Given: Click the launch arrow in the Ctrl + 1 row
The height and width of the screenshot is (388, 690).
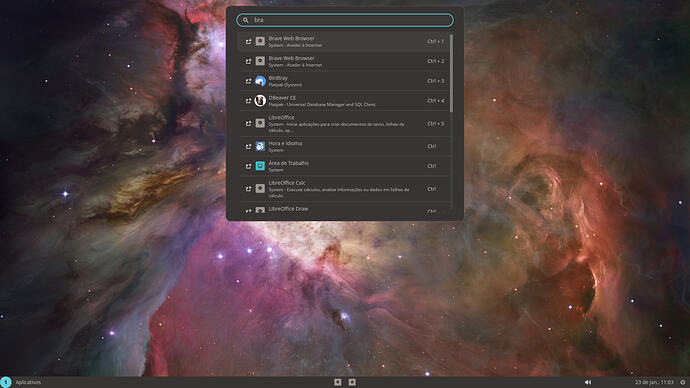Looking at the screenshot, I should [248, 41].
